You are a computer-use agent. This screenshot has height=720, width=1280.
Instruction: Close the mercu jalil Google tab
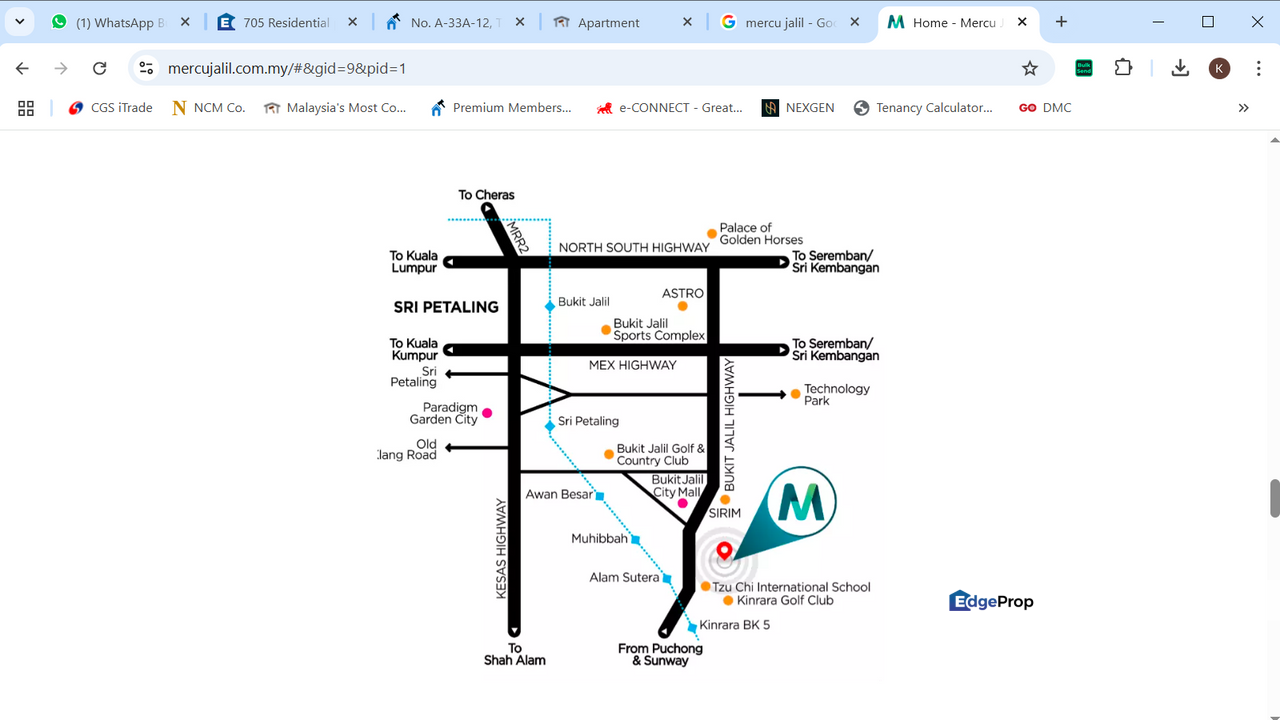click(854, 22)
